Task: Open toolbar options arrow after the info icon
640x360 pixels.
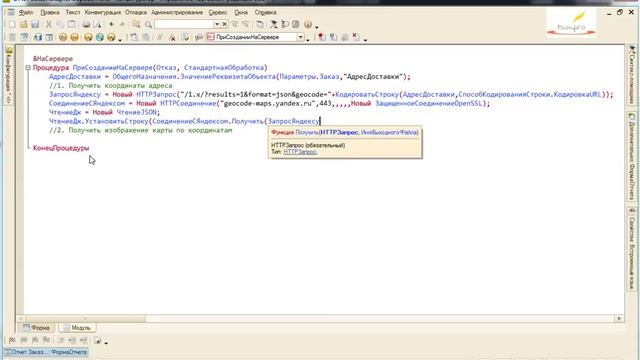Action: 317,27
